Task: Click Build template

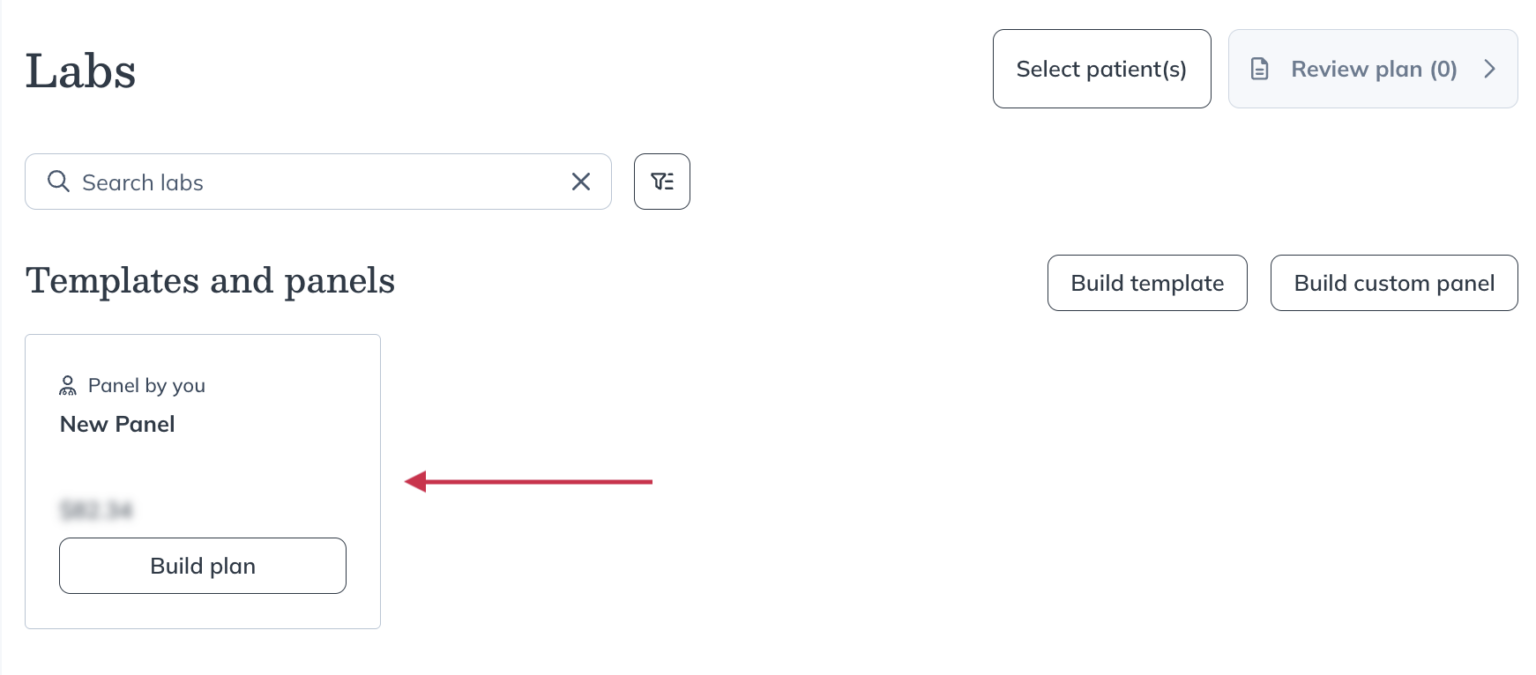Action: 1147,283
